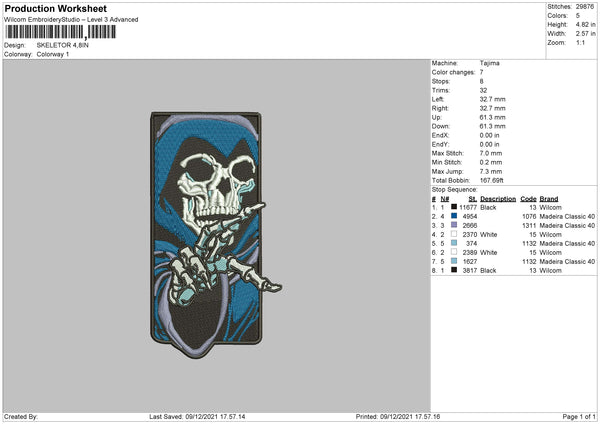Click "Madeira Classic 40" in stop row 2
The width and height of the screenshot is (600, 424).
567,216
